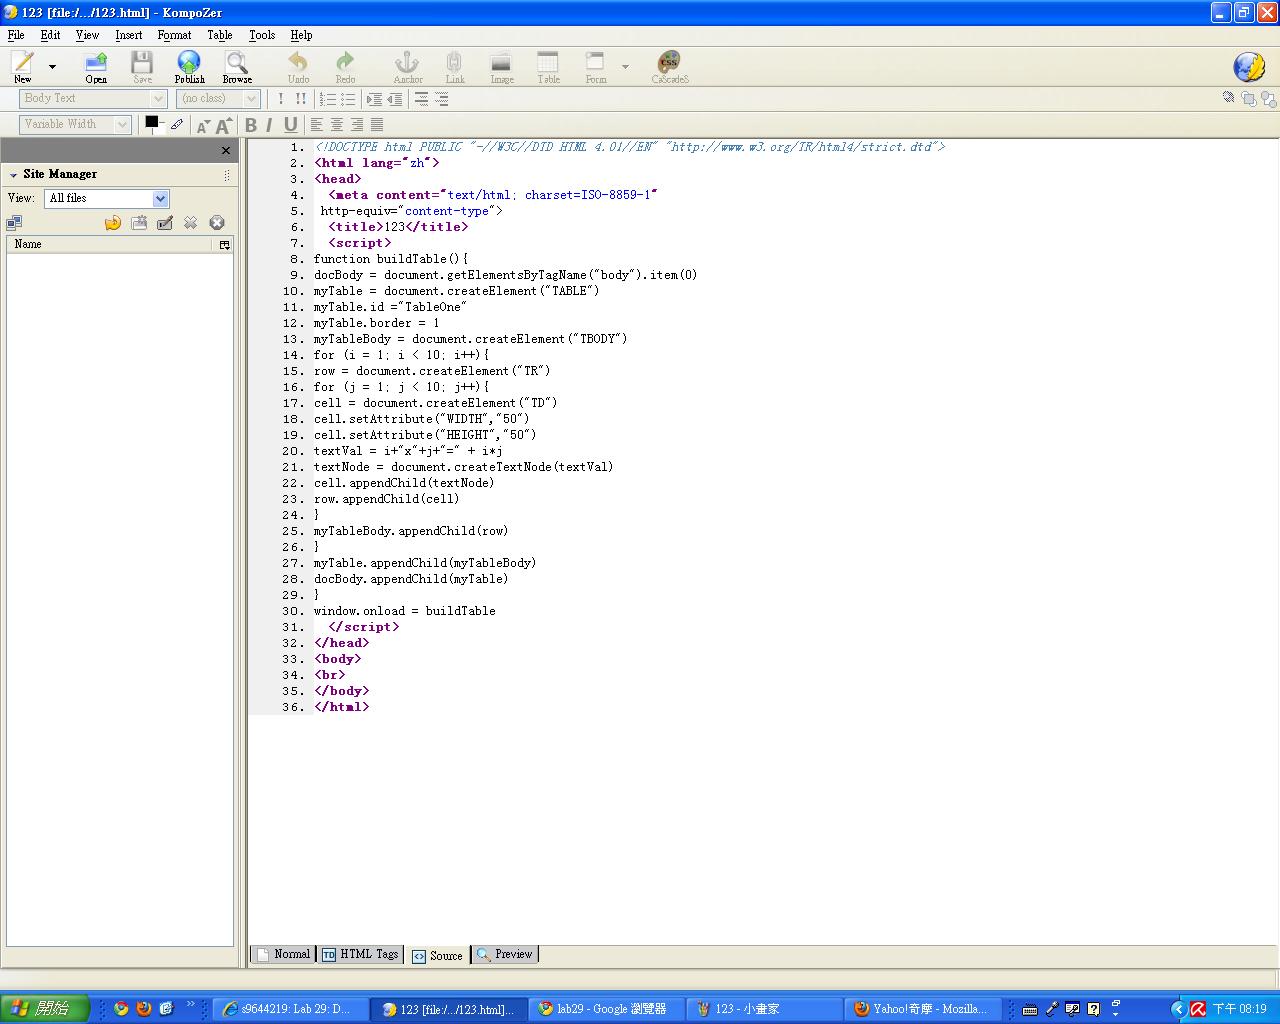Click the Open file toolbar icon
This screenshot has width=1280, height=1024.
pos(96,67)
